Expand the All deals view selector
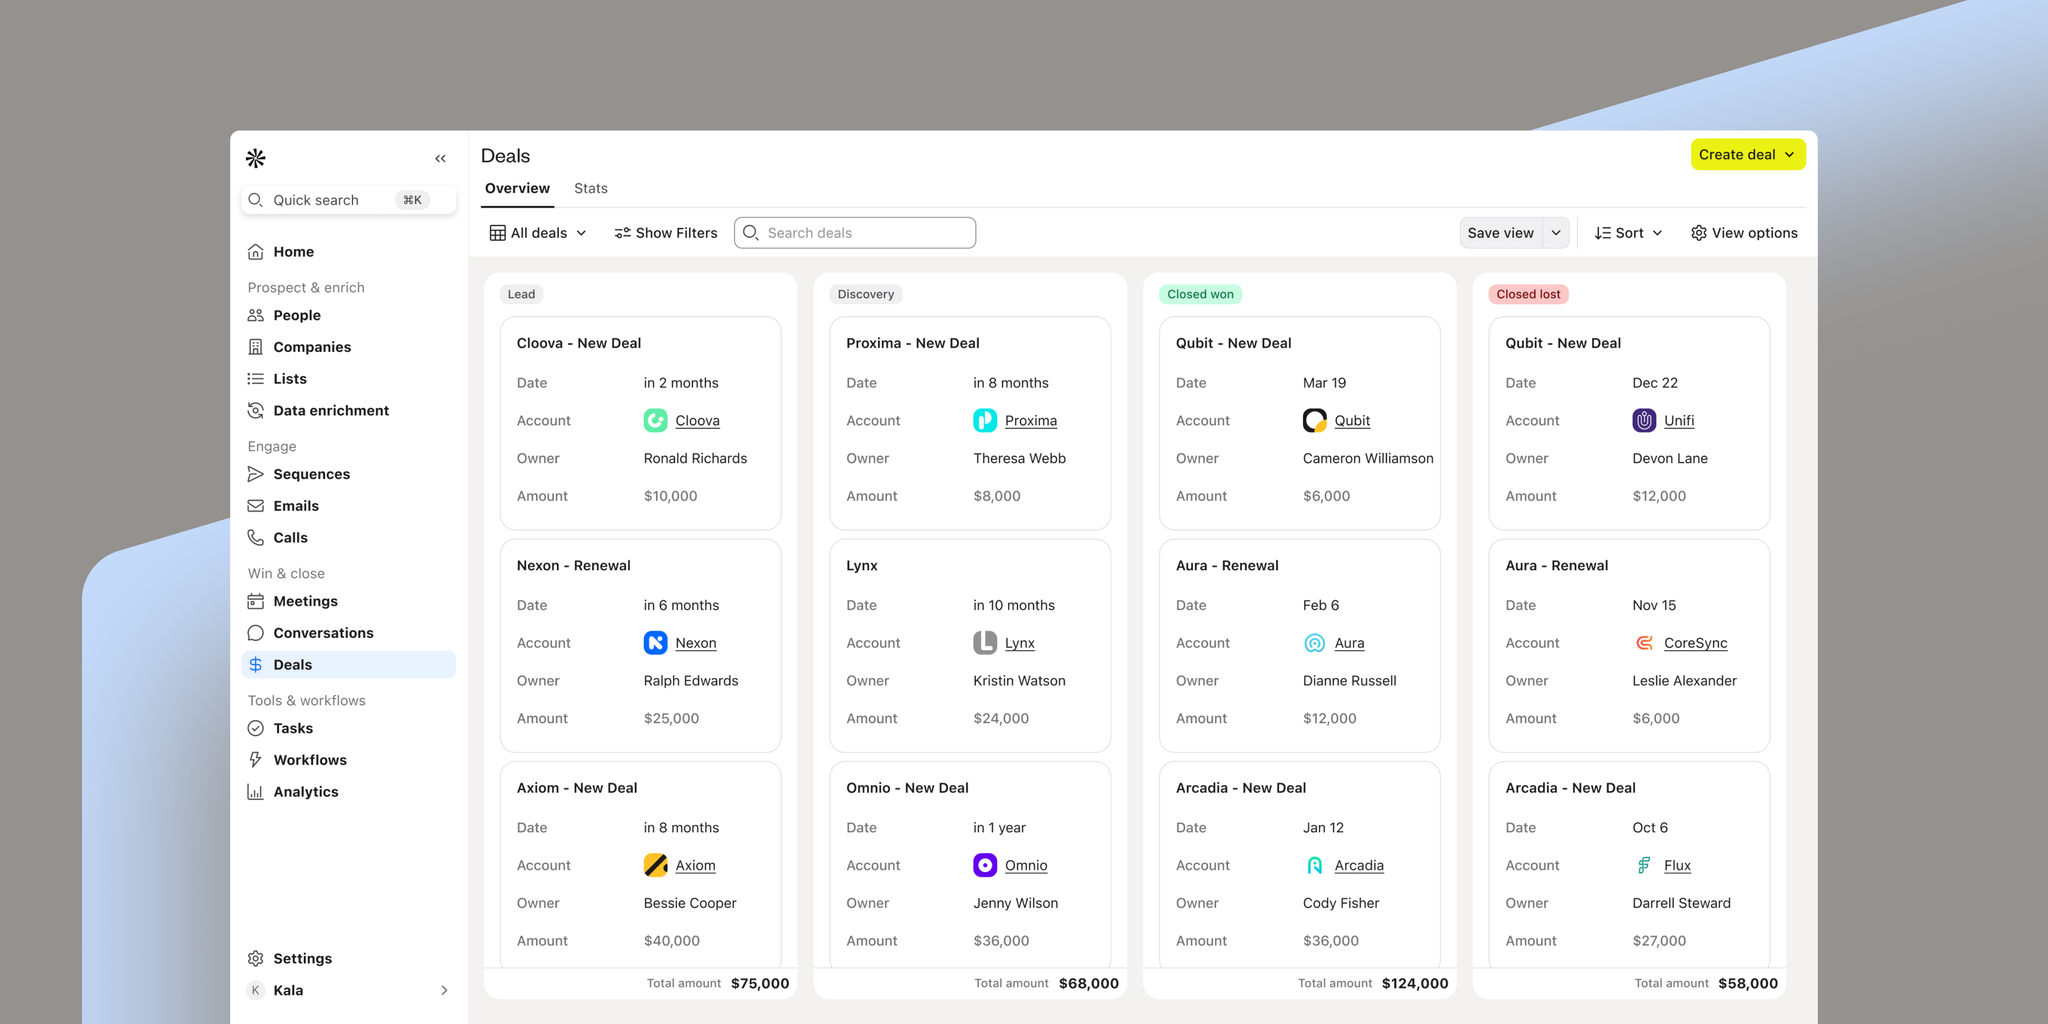Viewport: 2048px width, 1024px height. [537, 232]
